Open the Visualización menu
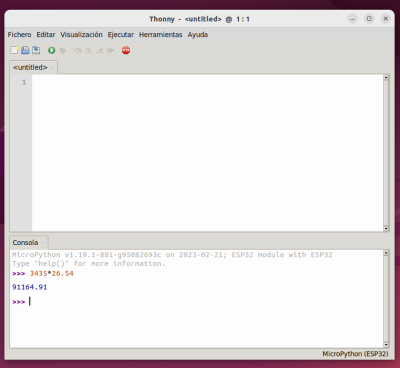Viewport: 400px width, 368px height. 81,35
